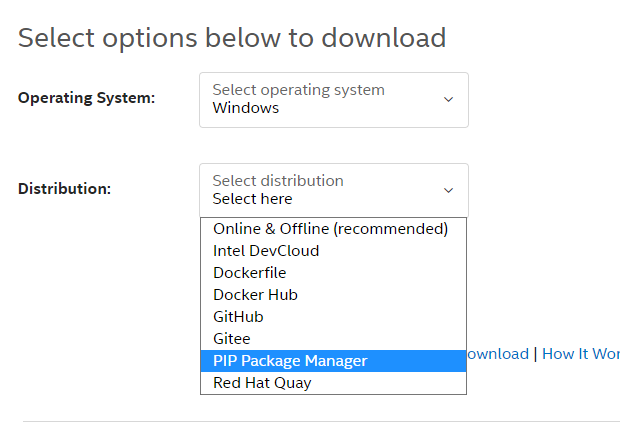This screenshot has width=620, height=442.
Task: Choose Red Hat Quay from dropdown
Action: [x=262, y=383]
